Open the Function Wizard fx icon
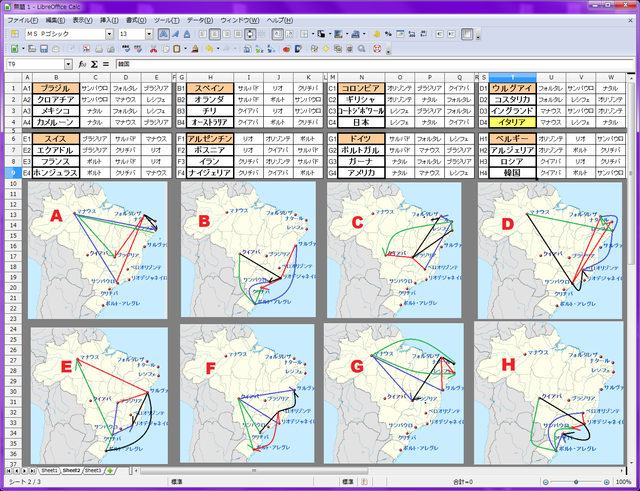The height and width of the screenshot is (491, 640). [x=82, y=64]
